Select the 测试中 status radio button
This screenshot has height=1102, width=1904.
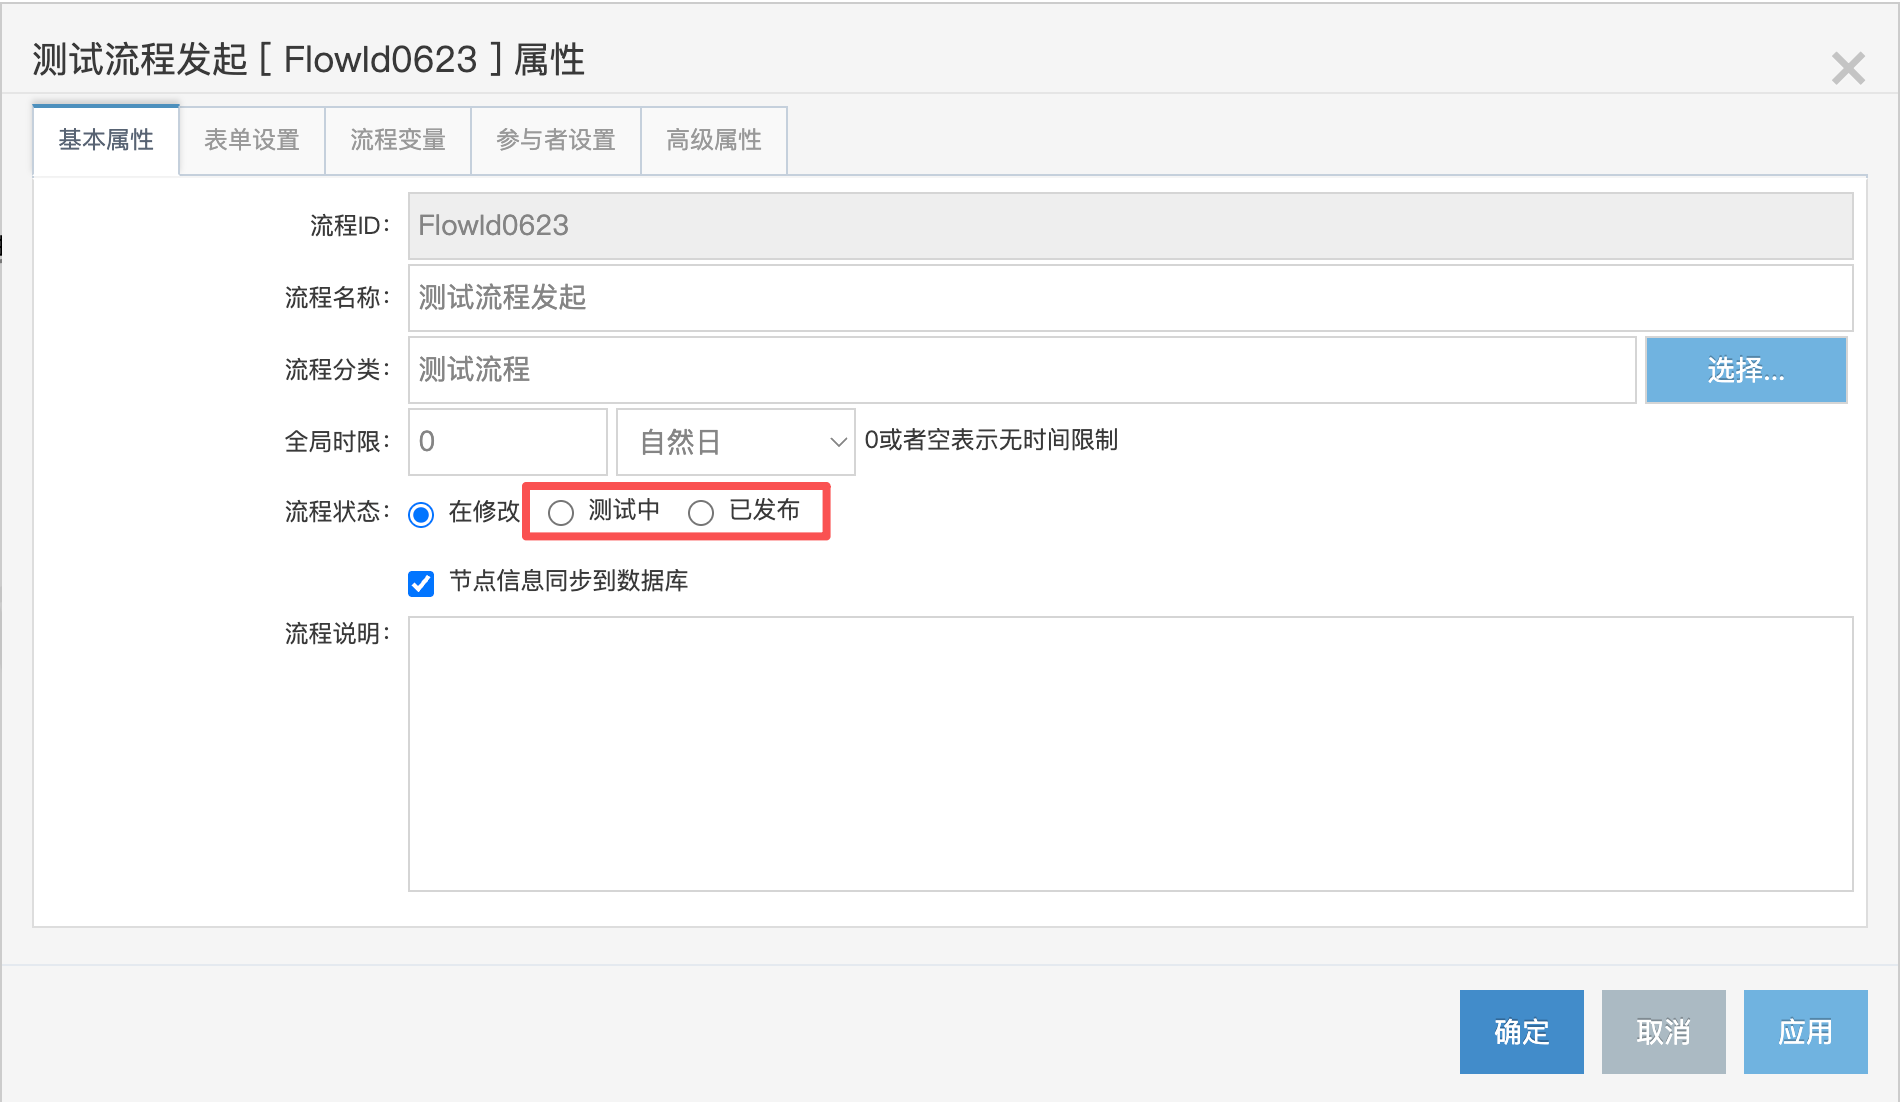click(561, 513)
